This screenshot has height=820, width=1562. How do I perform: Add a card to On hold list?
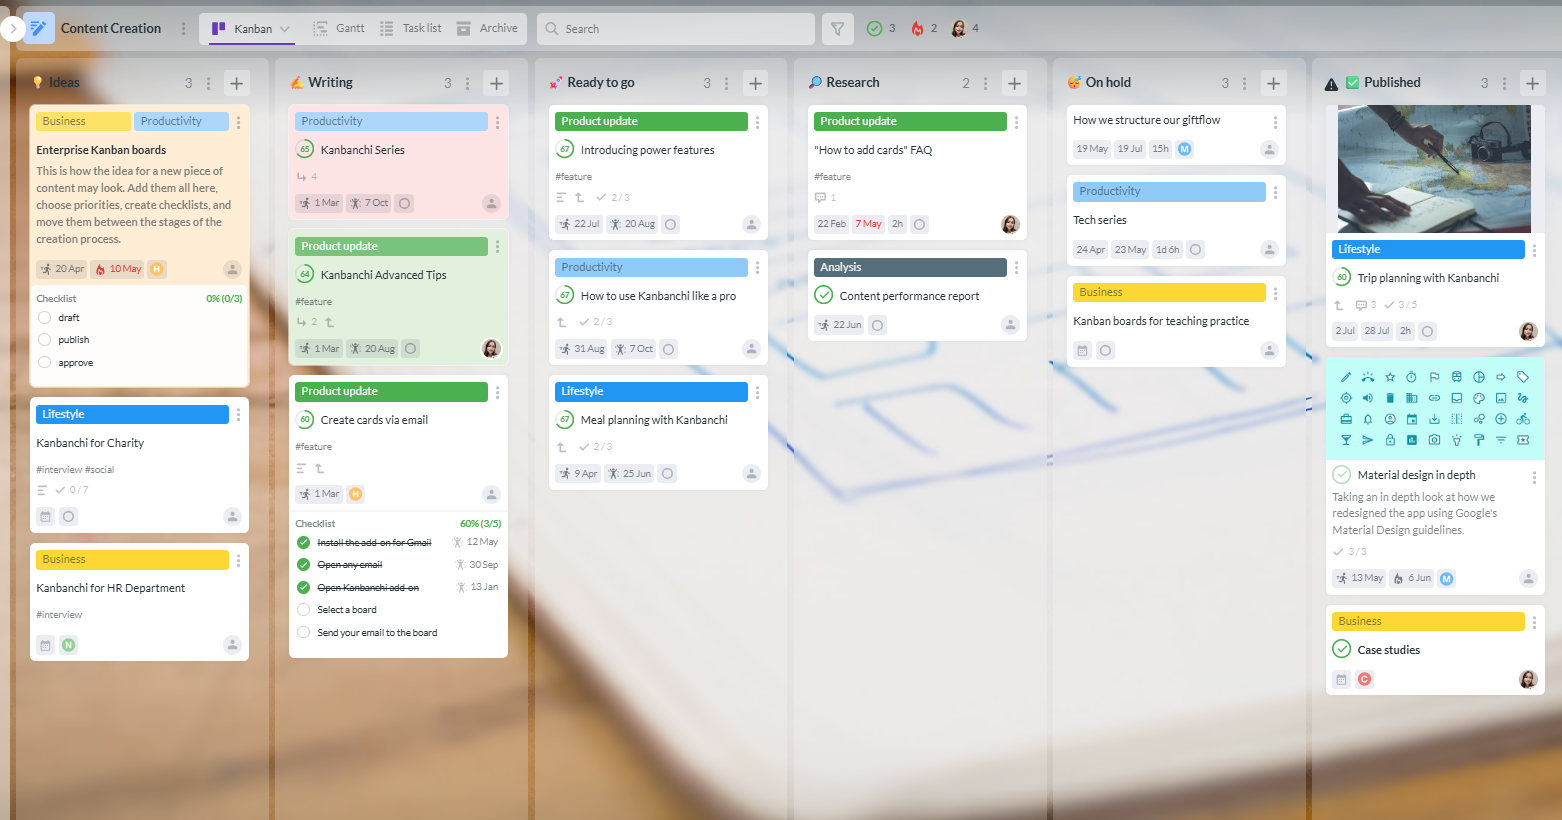[x=1273, y=83]
